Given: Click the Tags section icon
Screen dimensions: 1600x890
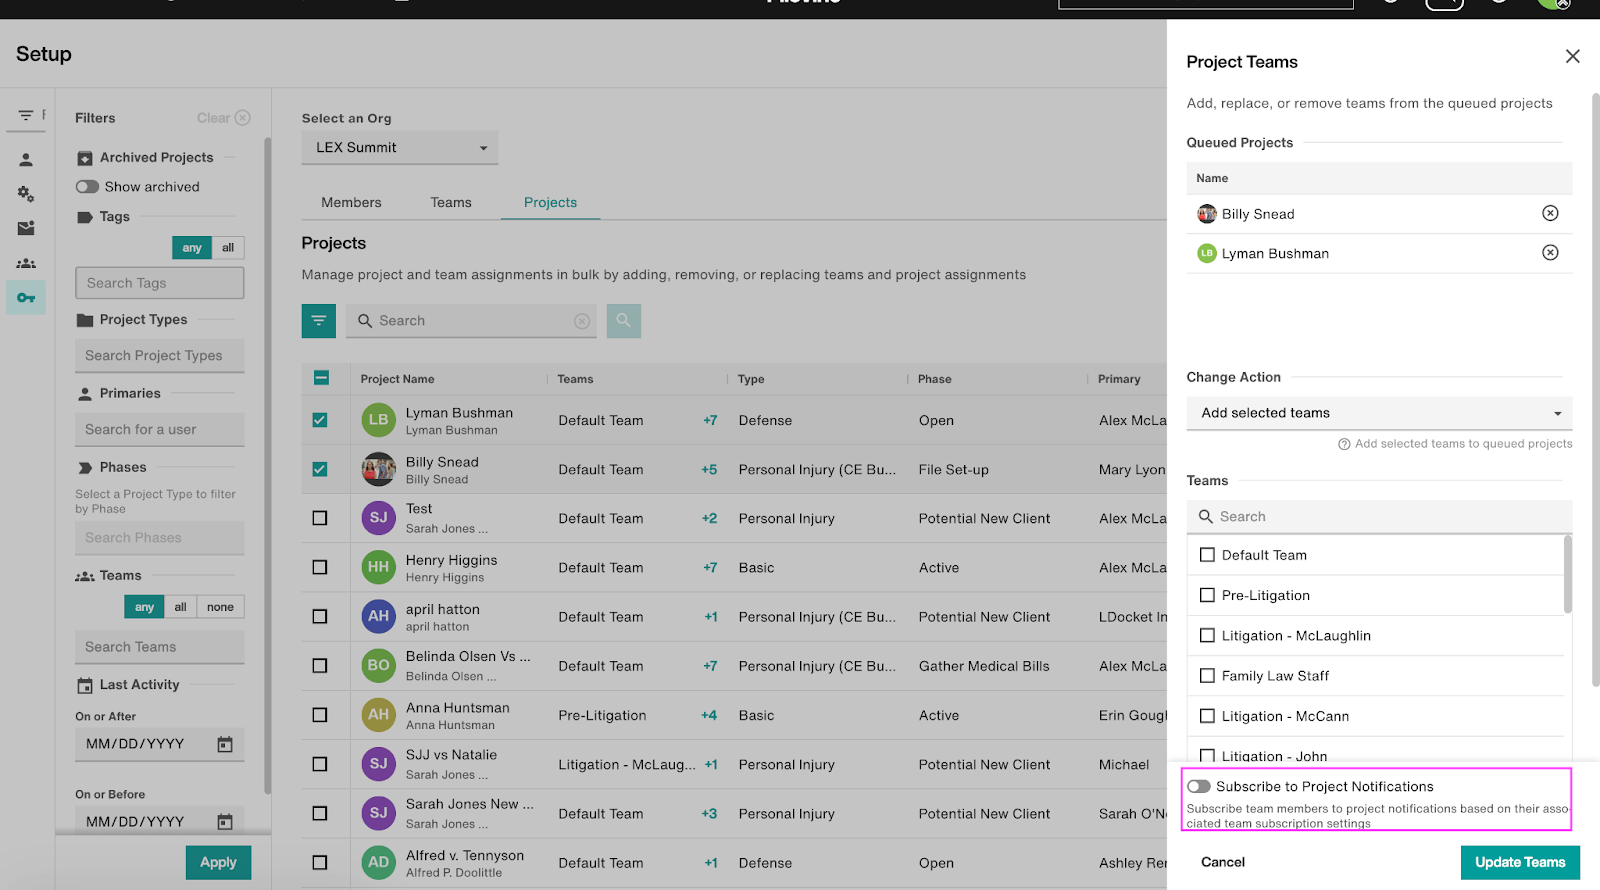Looking at the screenshot, I should [85, 217].
